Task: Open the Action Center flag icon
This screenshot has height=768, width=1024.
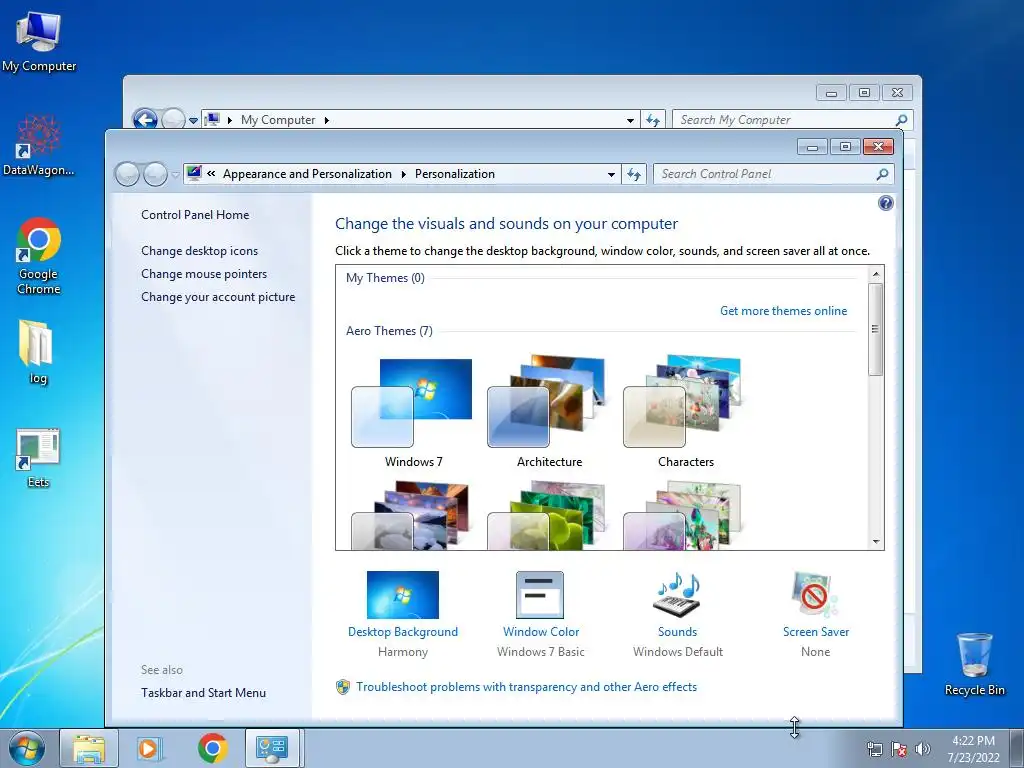Action: (899, 749)
